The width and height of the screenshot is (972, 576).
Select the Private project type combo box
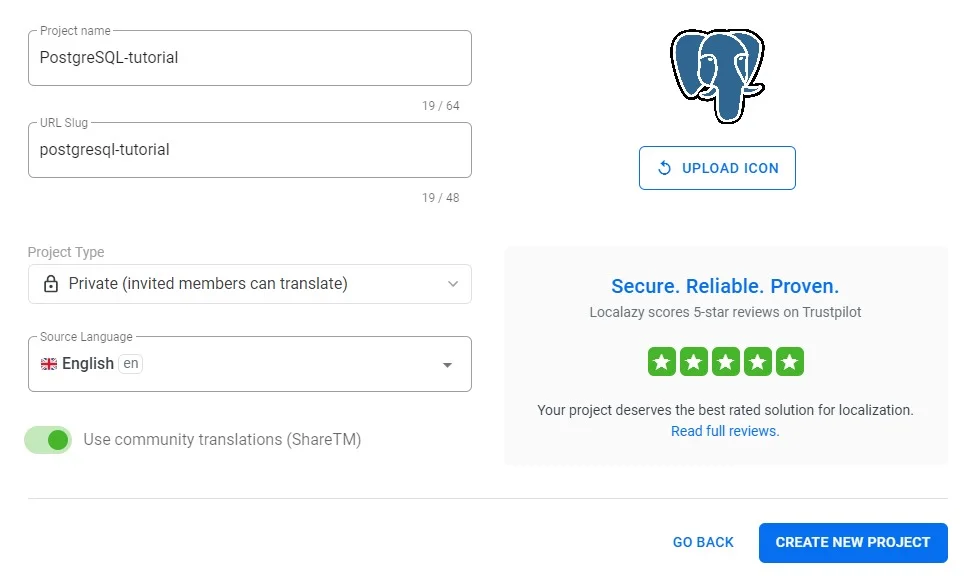point(250,284)
